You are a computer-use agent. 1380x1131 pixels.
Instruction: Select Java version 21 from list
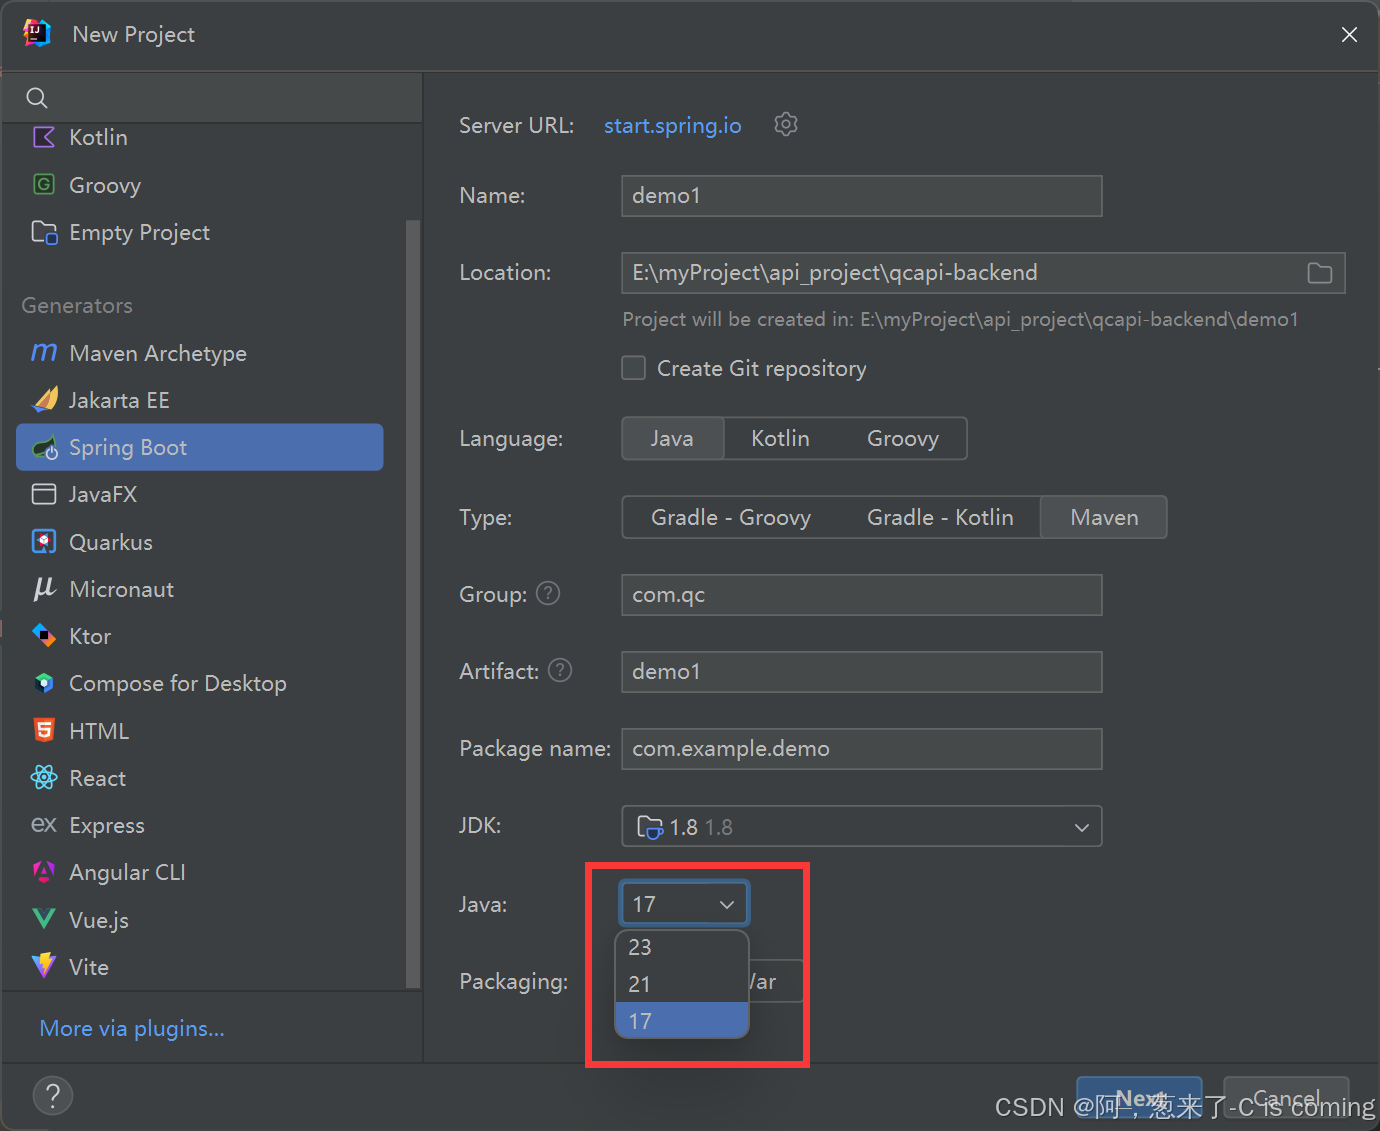coord(682,984)
